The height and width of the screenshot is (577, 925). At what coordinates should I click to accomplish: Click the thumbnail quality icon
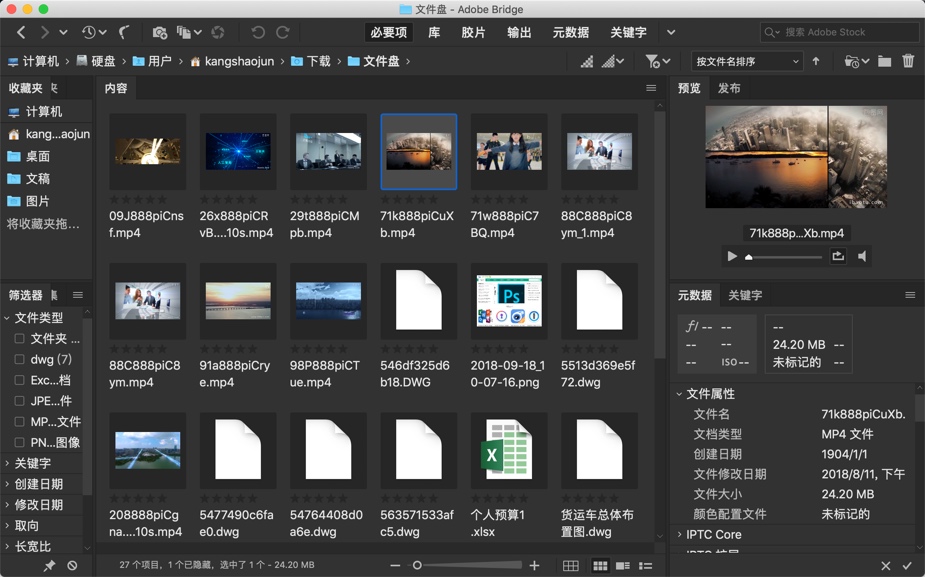point(587,61)
